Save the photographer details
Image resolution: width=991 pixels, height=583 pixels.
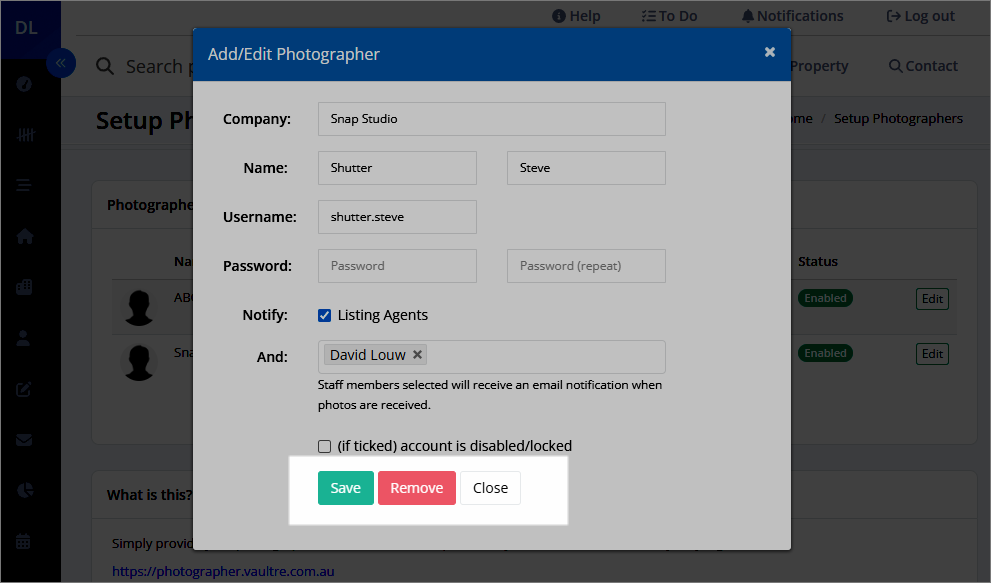pyautogui.click(x=345, y=488)
